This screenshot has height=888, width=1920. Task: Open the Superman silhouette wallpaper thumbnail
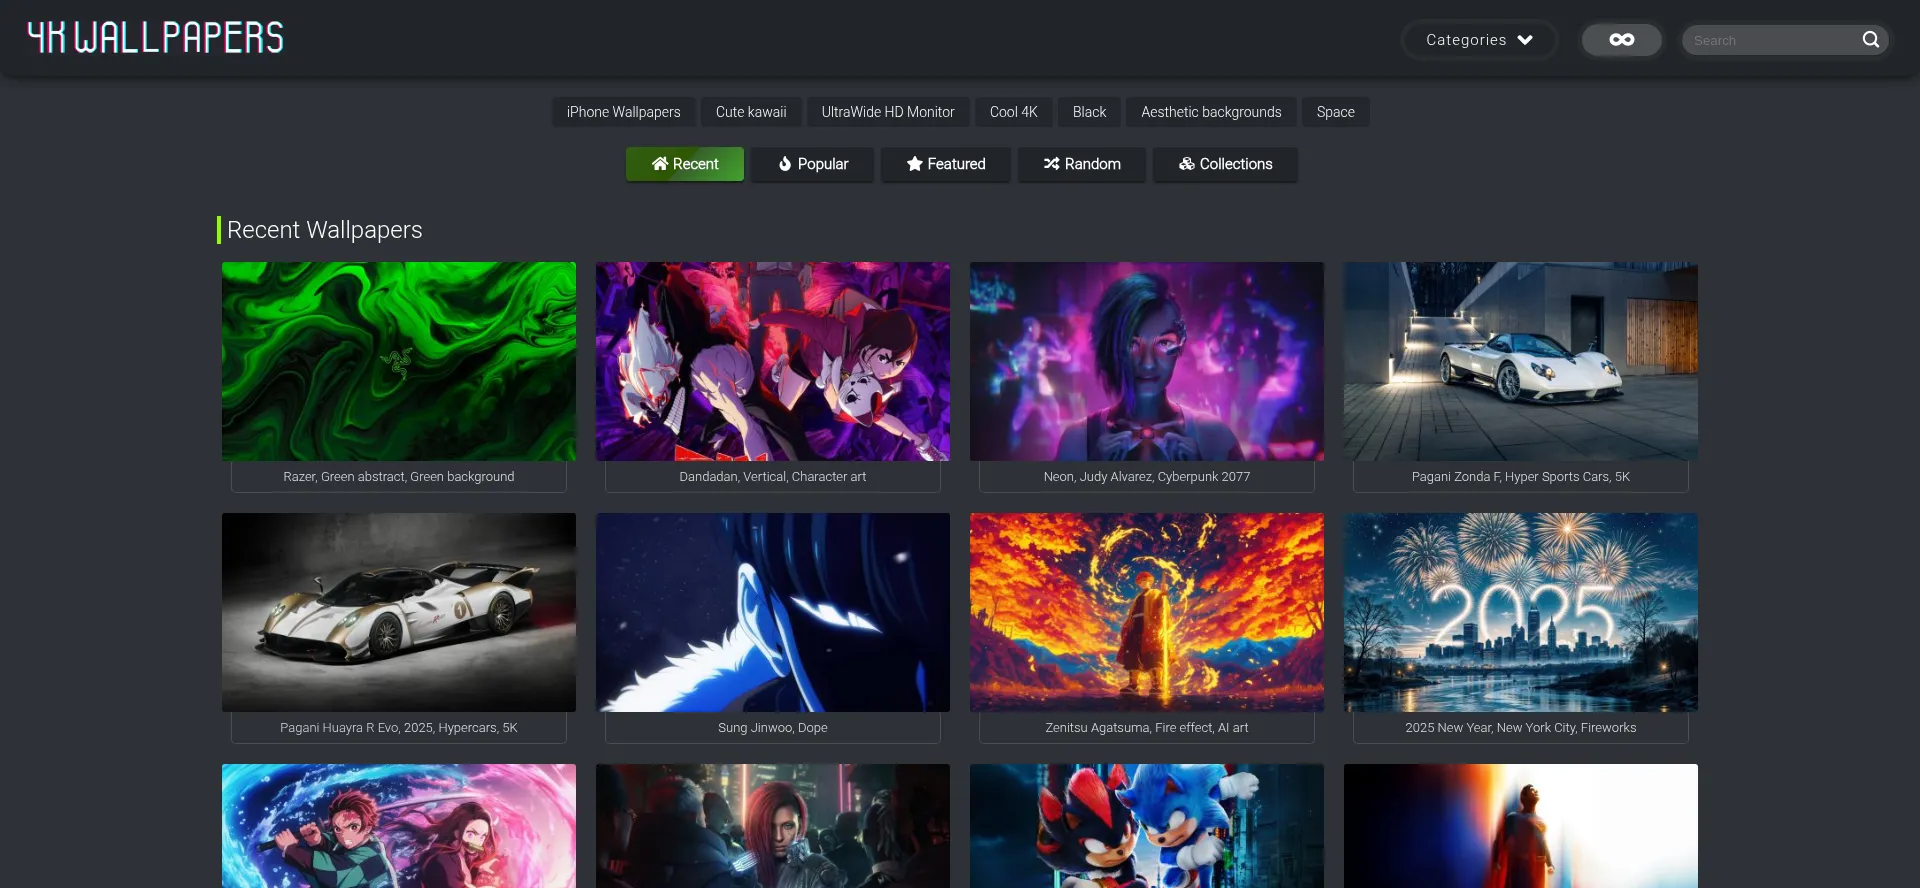coord(1521,826)
